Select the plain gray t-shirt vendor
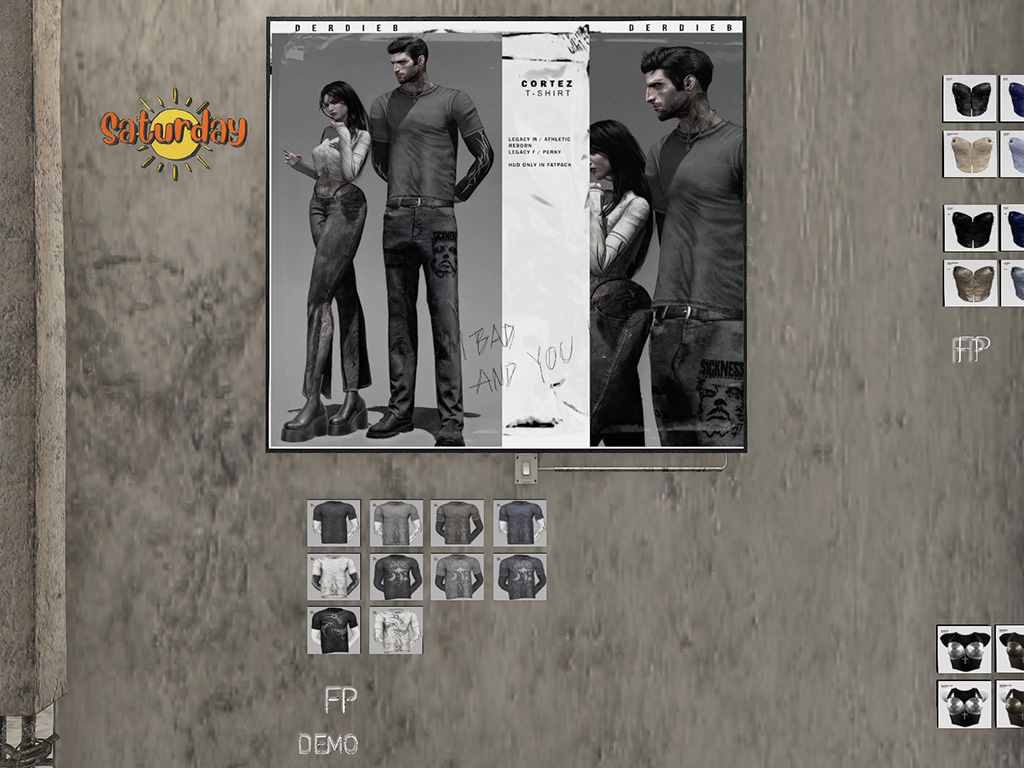Viewport: 1024px width, 768px height. (x=396, y=522)
